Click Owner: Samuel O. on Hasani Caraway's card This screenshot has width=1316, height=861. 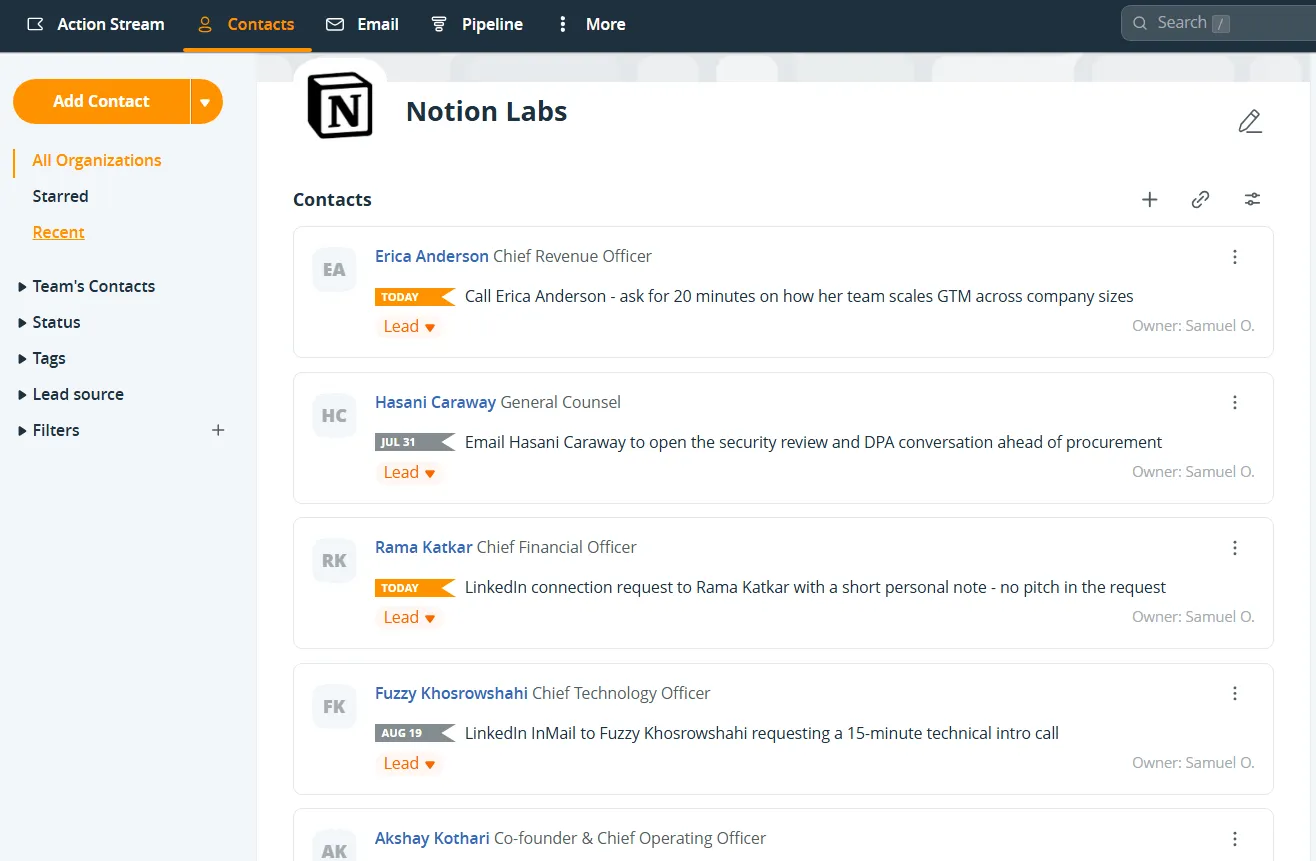1193,472
